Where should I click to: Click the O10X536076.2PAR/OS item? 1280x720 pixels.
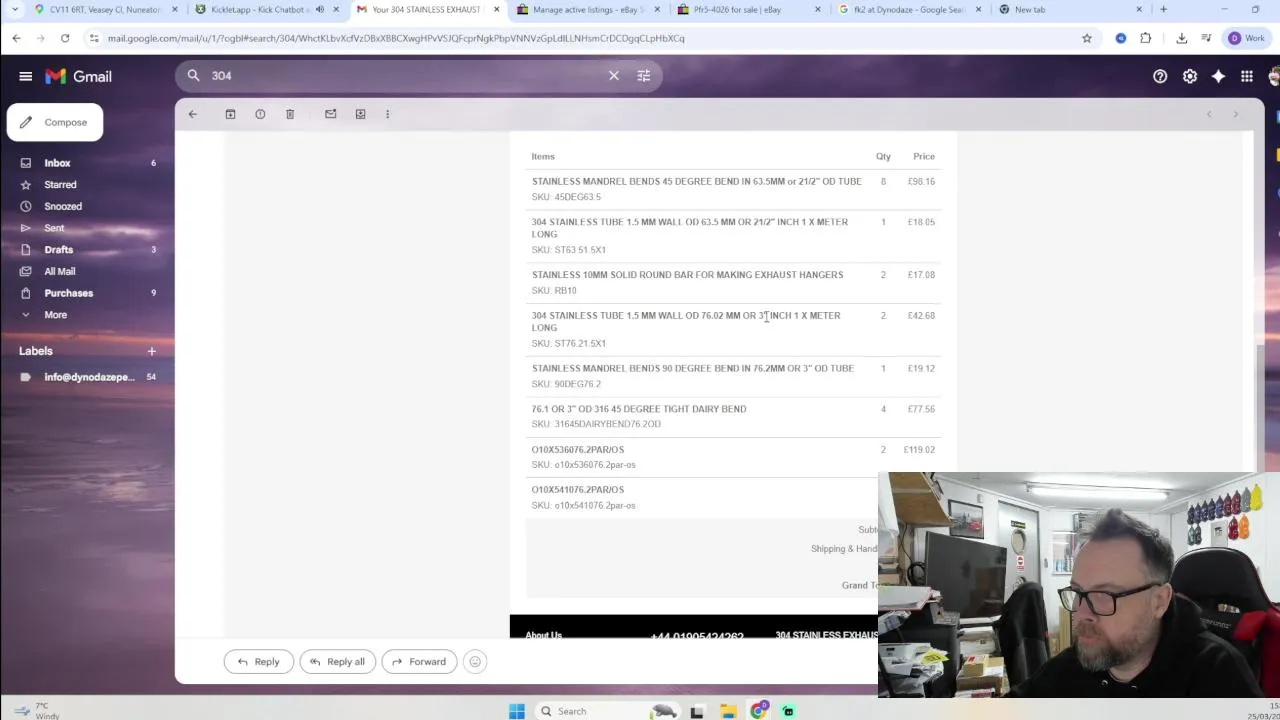coord(578,450)
